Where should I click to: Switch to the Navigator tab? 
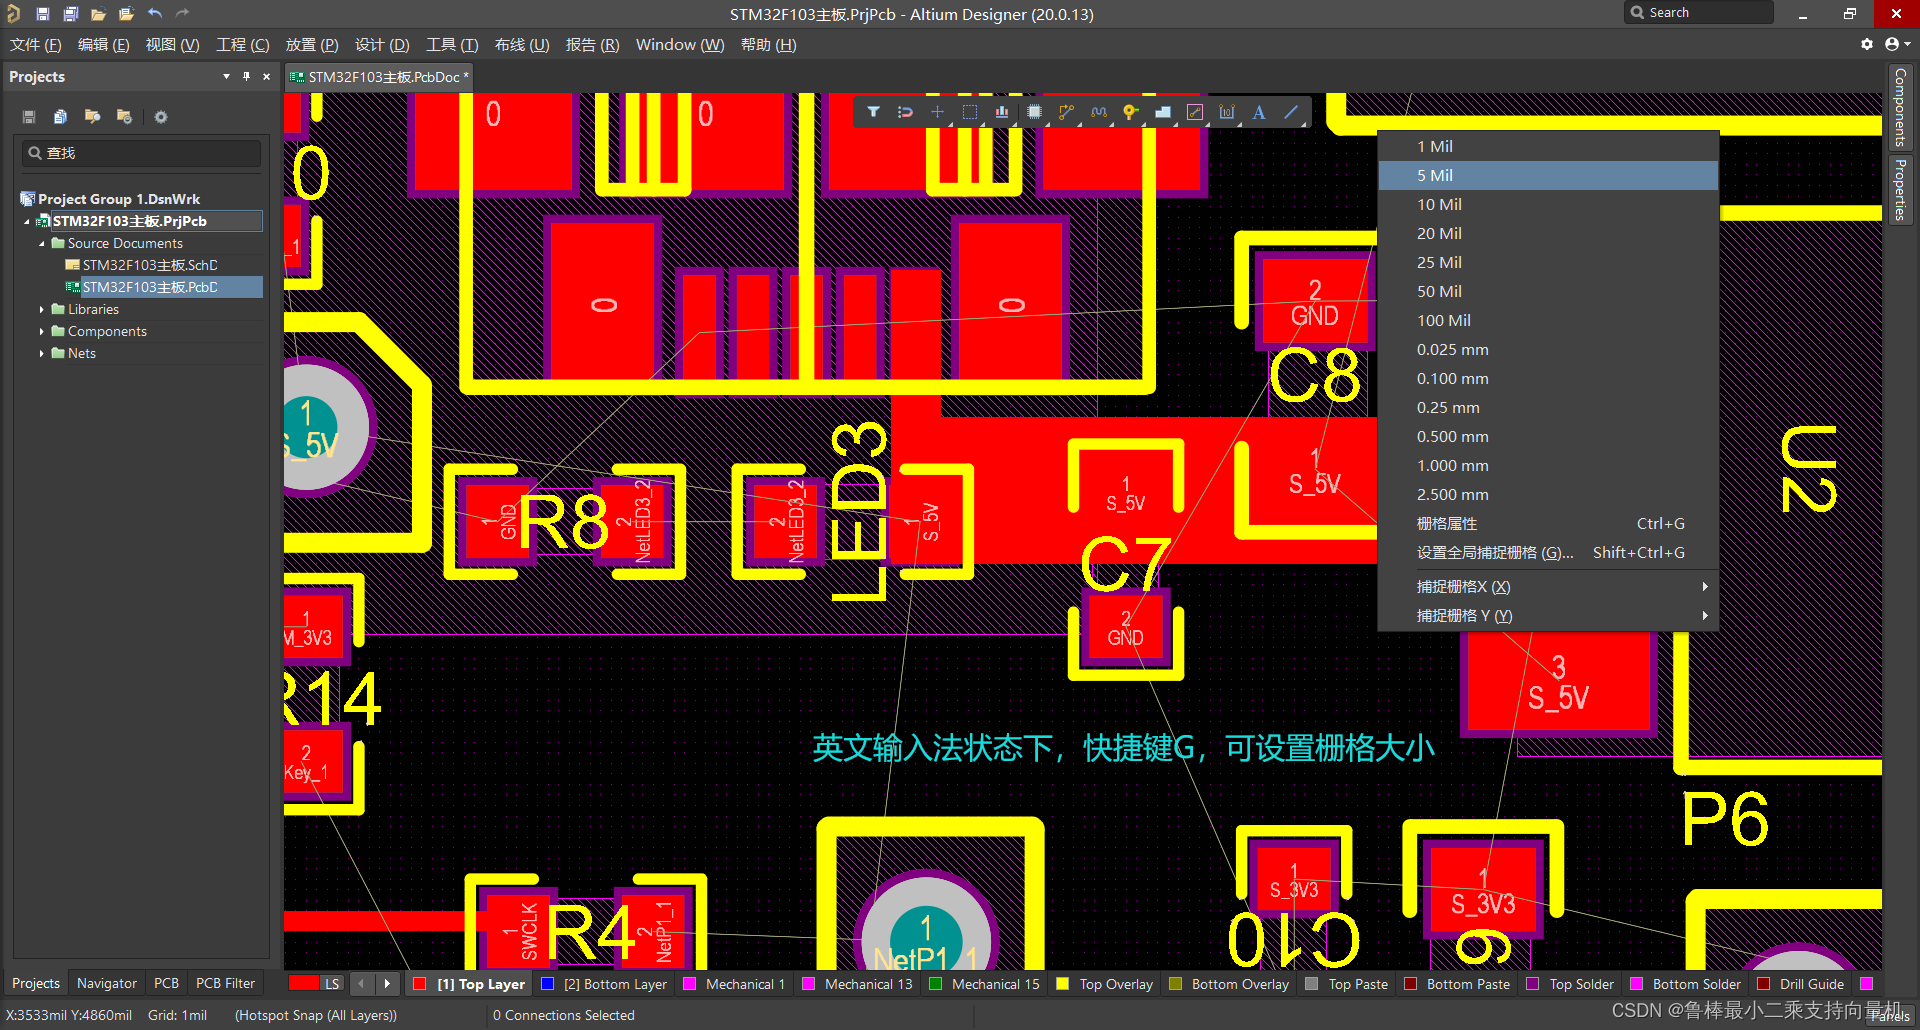[107, 983]
